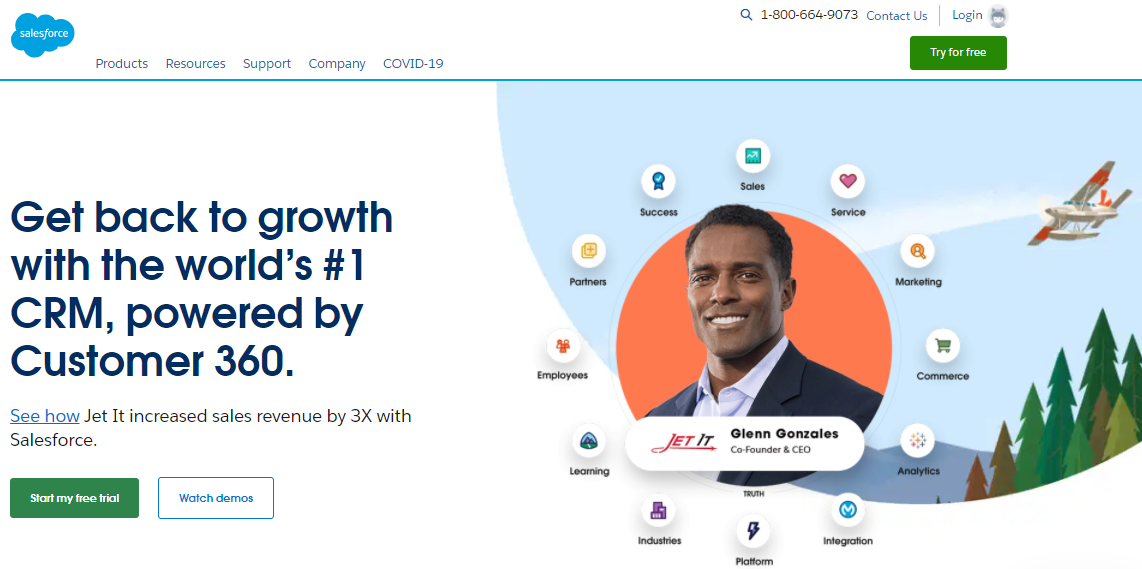Select the Employees people icon
Screen dimensions: 1142x569
pos(563,345)
